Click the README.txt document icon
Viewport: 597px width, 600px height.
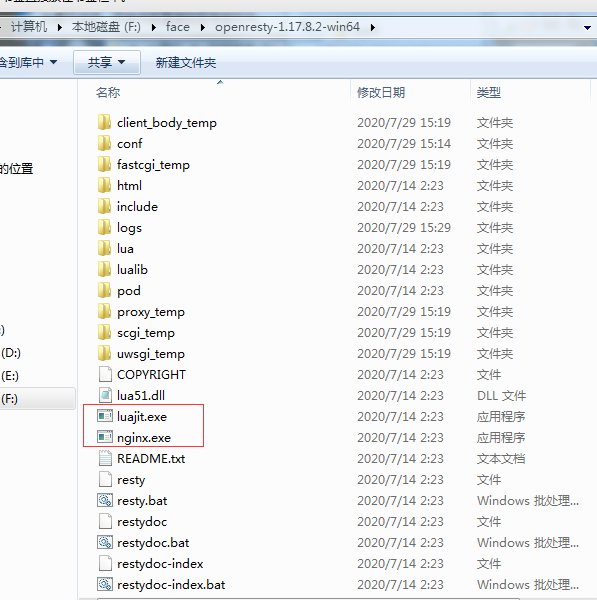coord(105,458)
